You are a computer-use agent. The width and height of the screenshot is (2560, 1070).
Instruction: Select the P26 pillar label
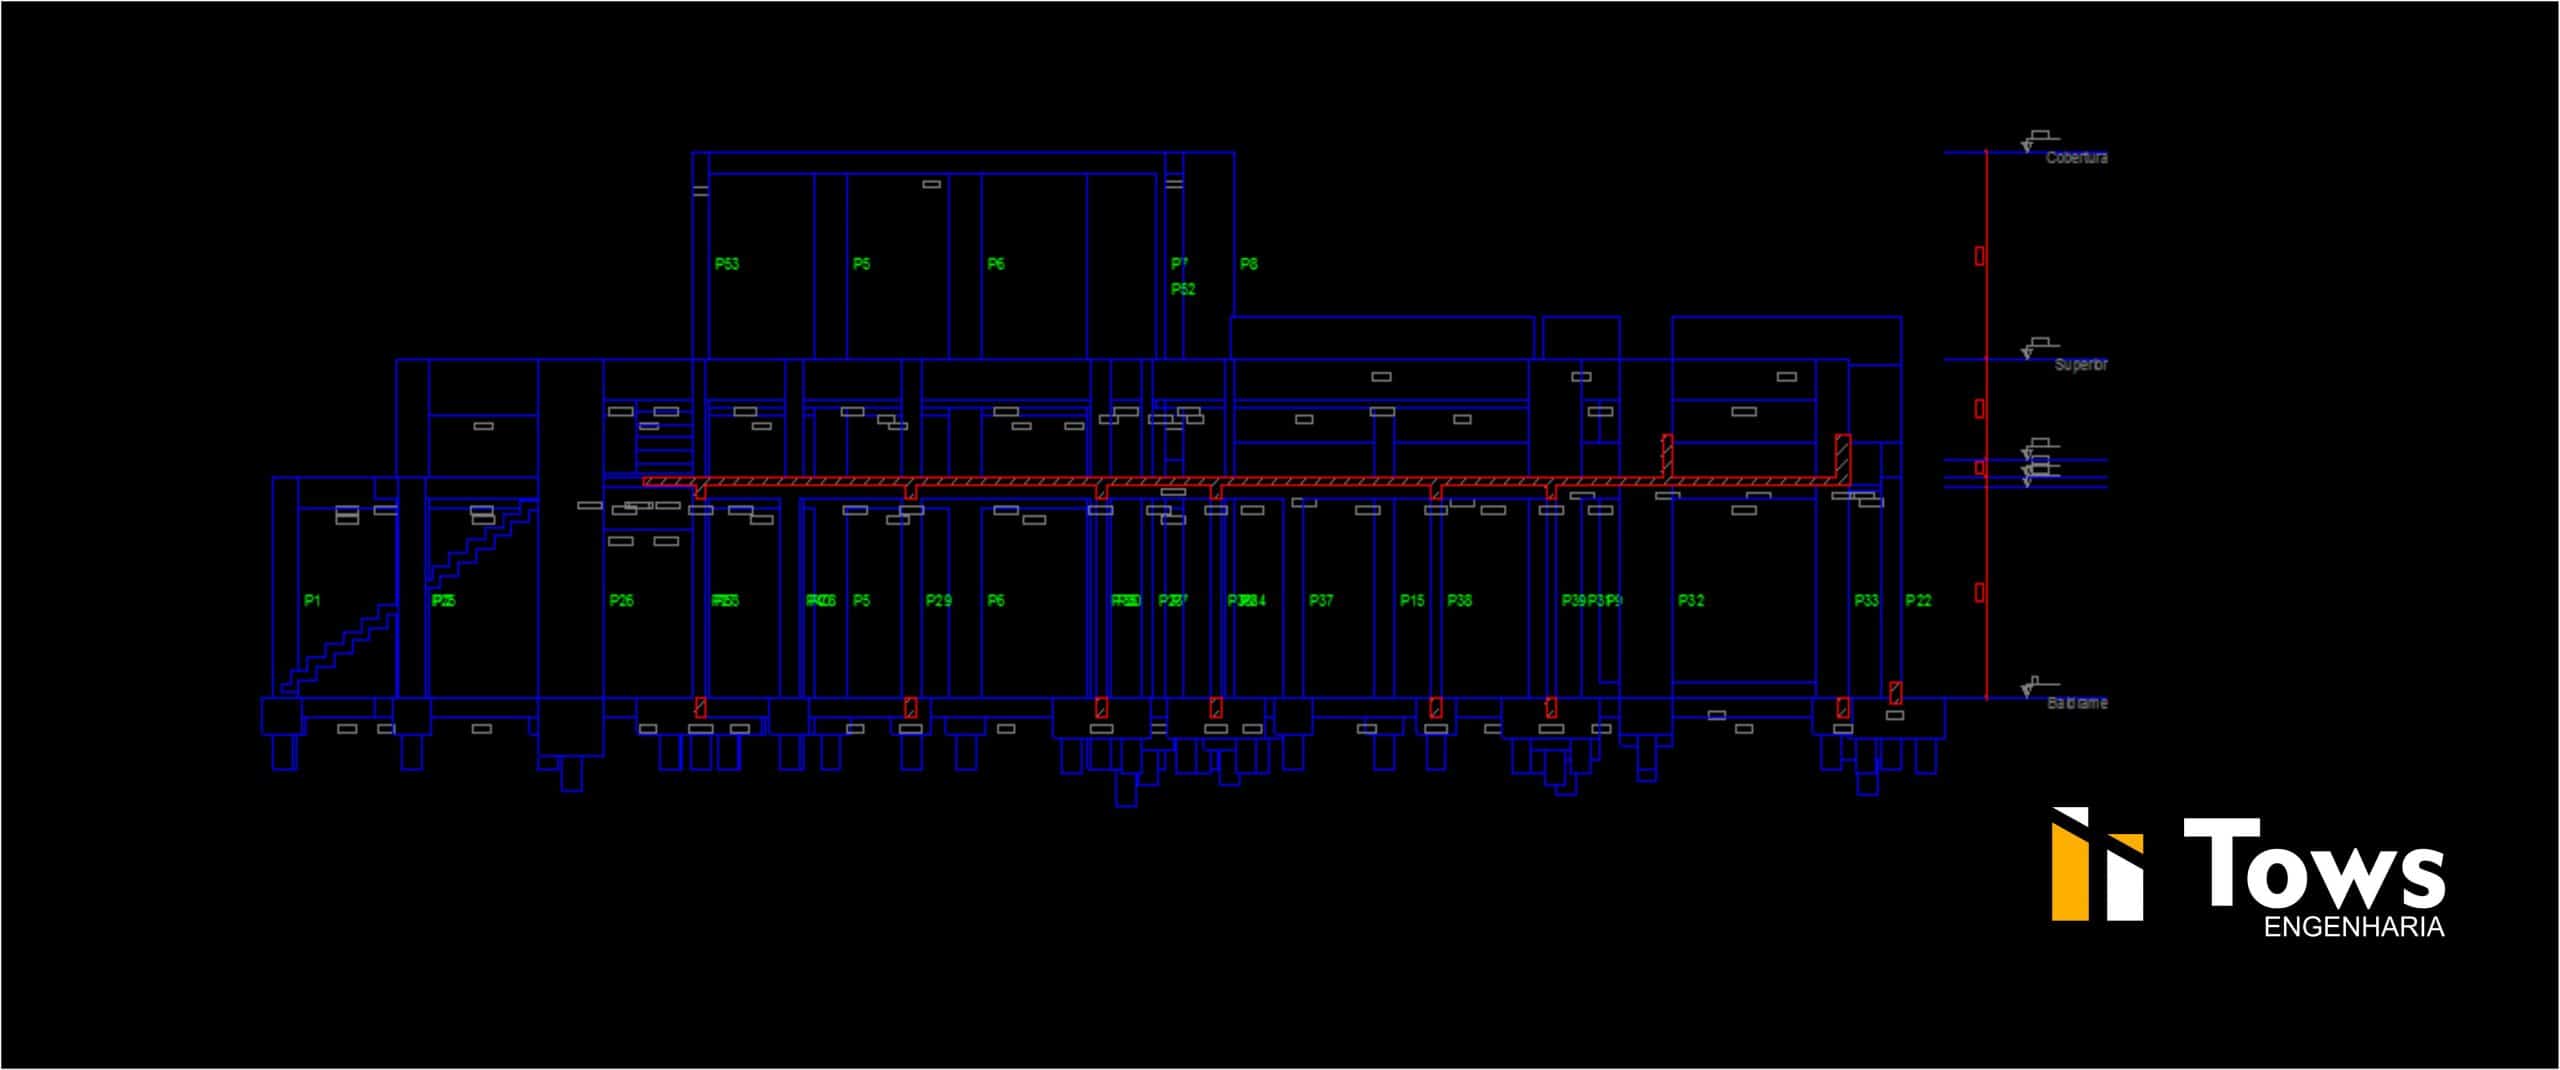coord(621,600)
